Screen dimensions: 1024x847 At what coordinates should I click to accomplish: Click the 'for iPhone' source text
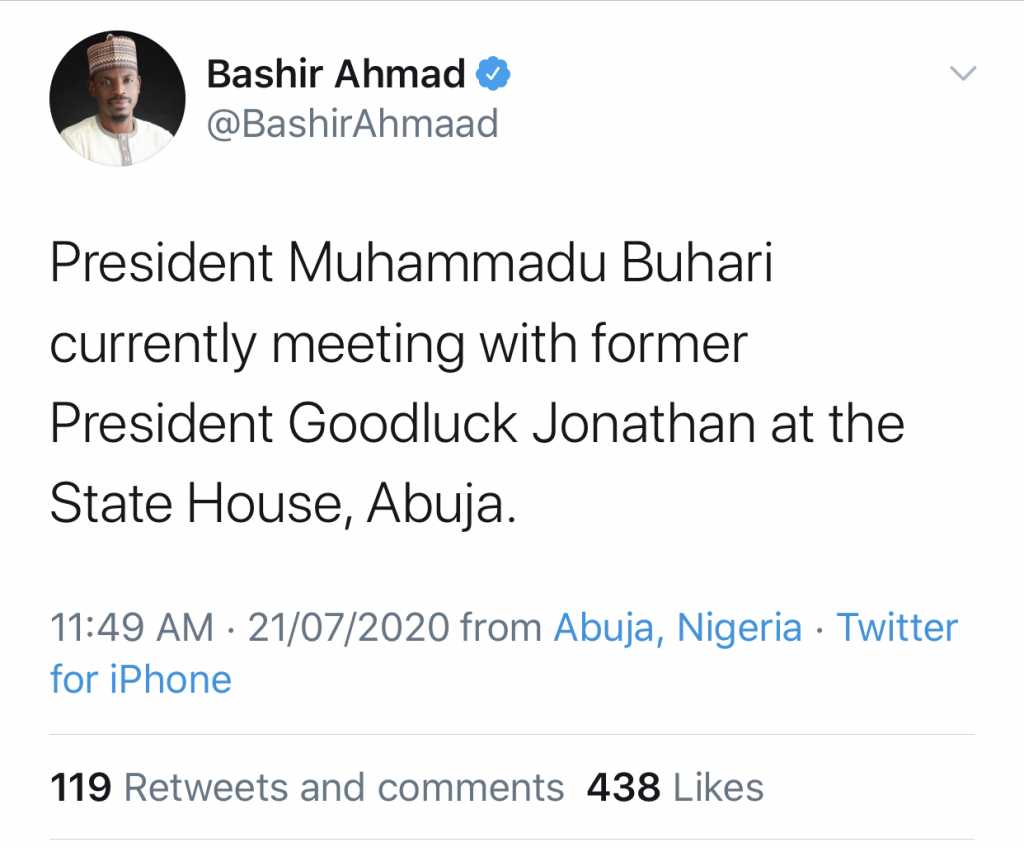(141, 679)
